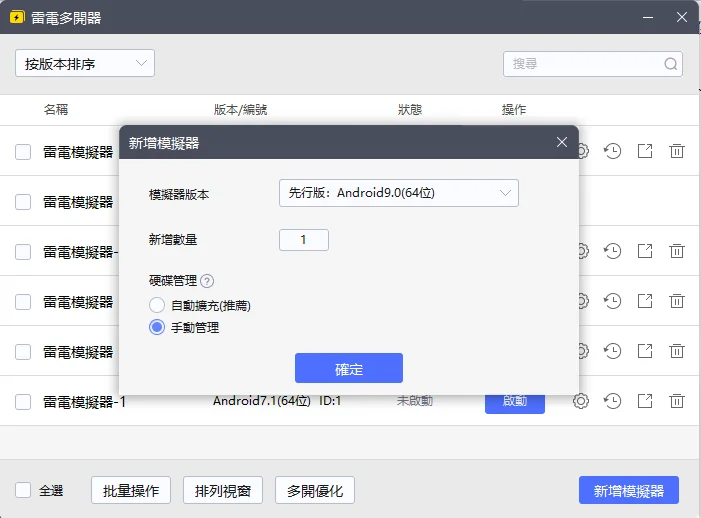Click the 確定 confirm button
Screen dimensions: 701x518
pos(349,368)
